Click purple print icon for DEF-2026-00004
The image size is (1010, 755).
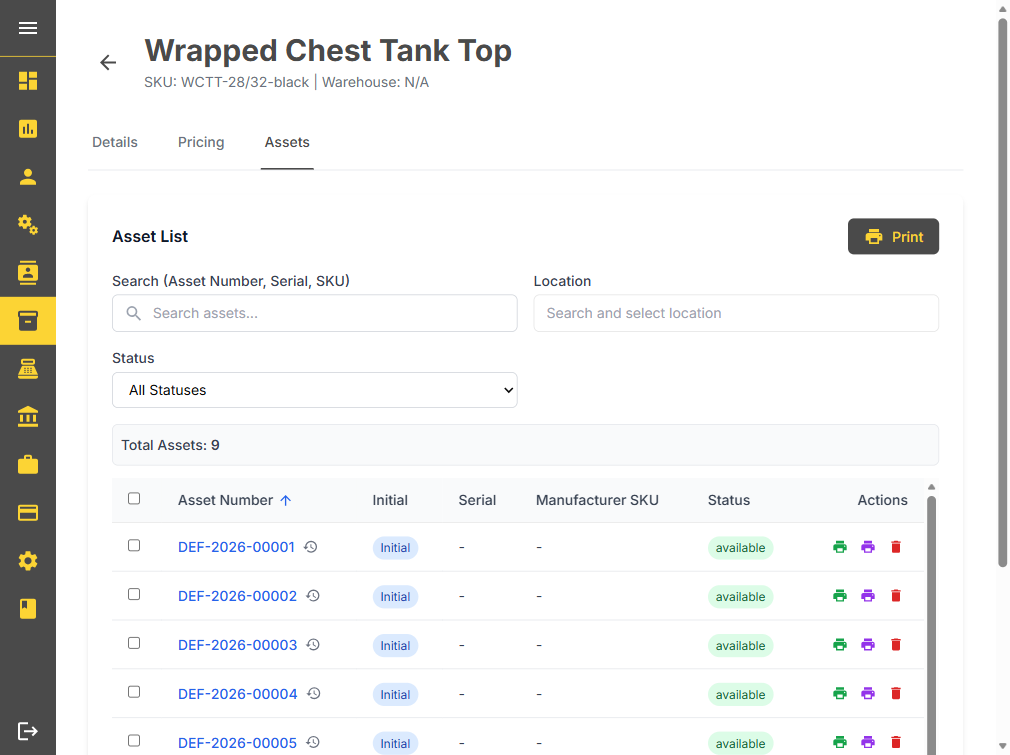coord(868,694)
